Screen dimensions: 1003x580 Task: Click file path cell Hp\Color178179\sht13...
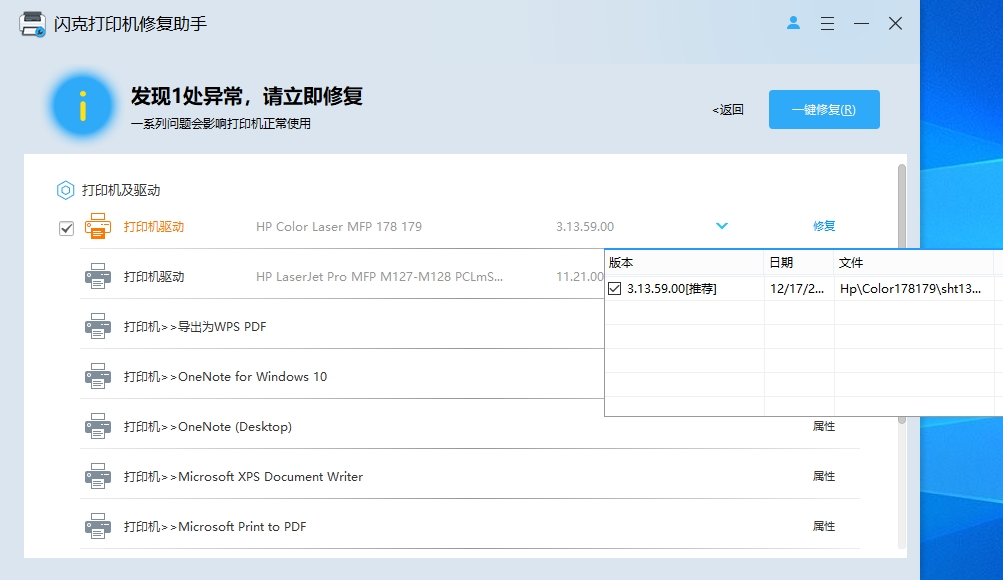[x=914, y=288]
